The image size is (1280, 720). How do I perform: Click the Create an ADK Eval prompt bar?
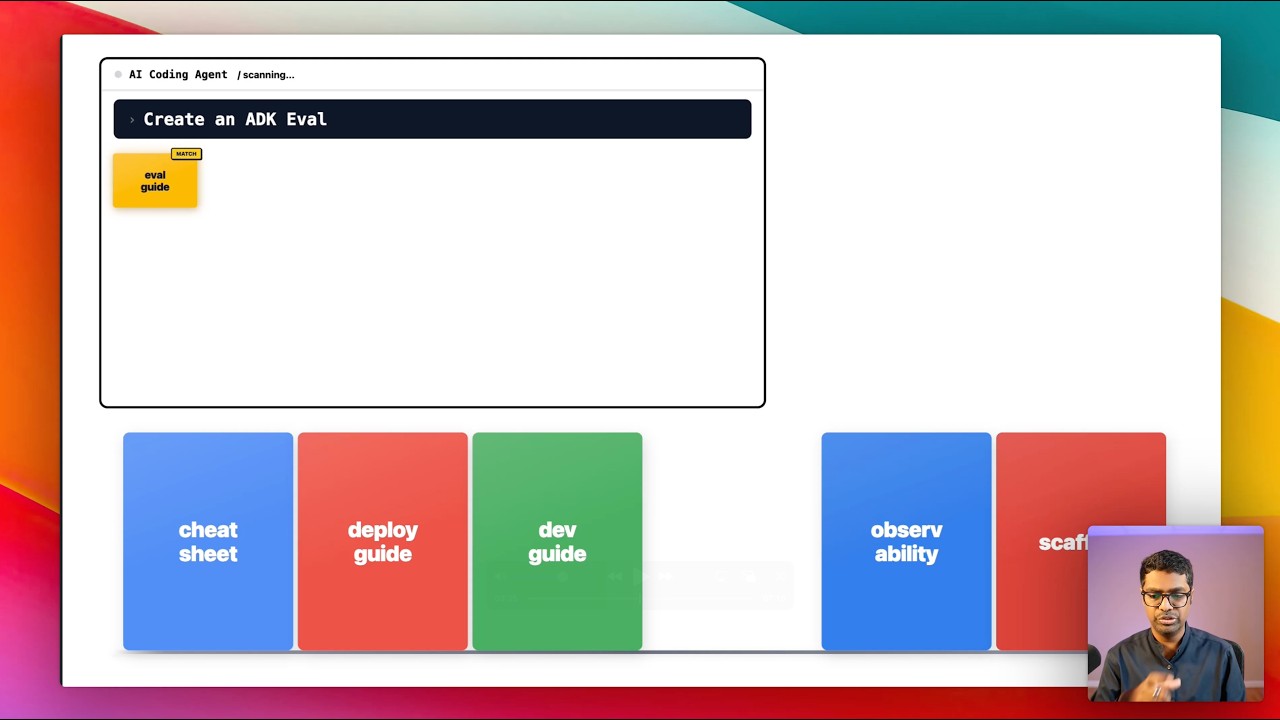(432, 119)
